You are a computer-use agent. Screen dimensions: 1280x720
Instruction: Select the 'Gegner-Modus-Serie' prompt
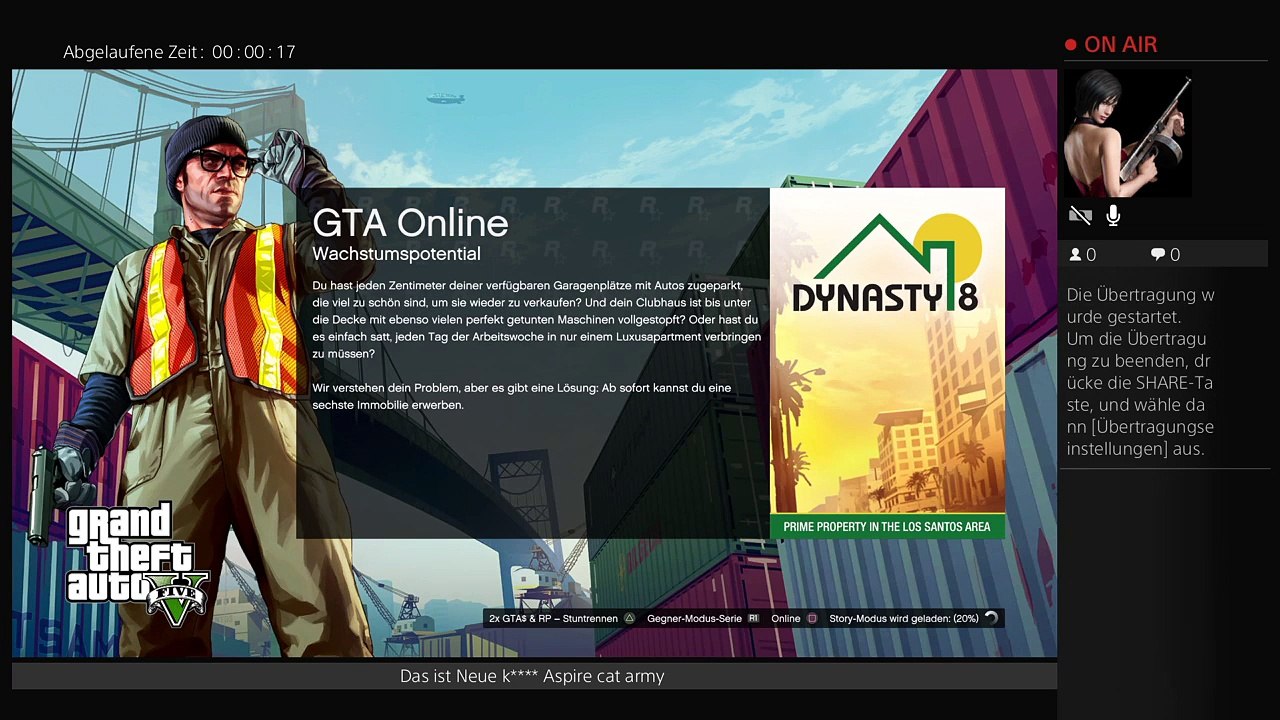[694, 619]
